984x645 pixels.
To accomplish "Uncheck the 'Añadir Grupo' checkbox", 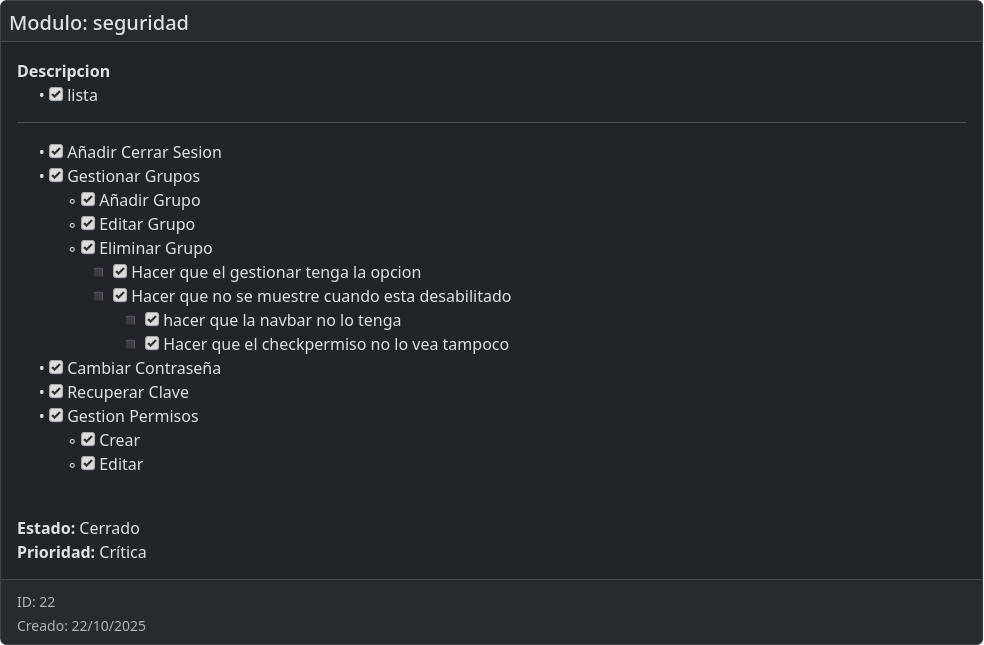I will pyautogui.click(x=88, y=200).
